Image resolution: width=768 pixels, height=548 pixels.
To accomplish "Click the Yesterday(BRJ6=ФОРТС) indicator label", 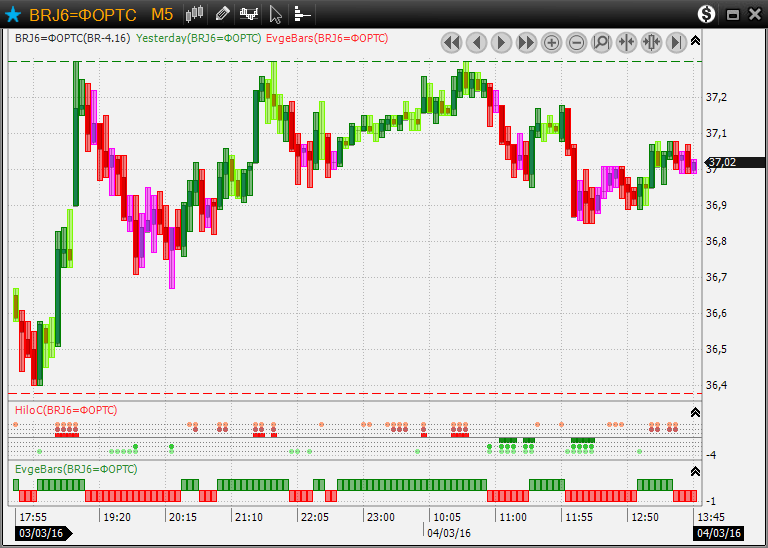I will click(198, 38).
